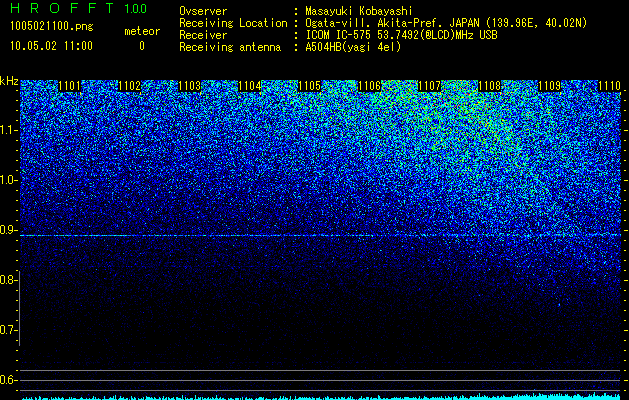Click the 1105 time marker

coord(310,86)
